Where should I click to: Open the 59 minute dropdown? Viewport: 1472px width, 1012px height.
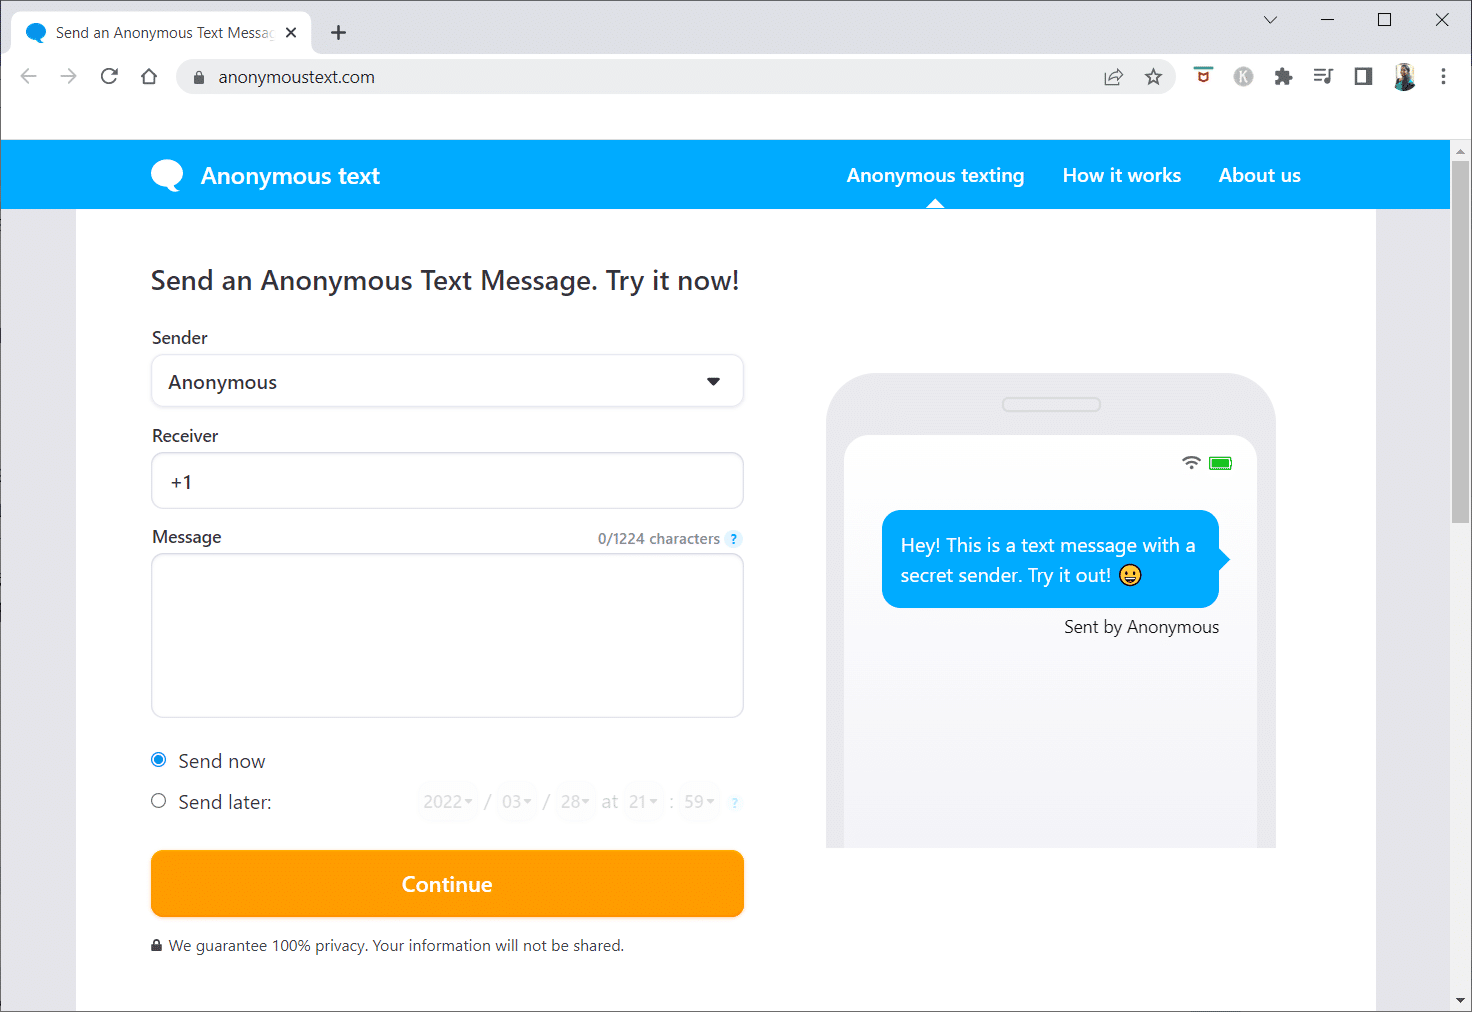699,802
